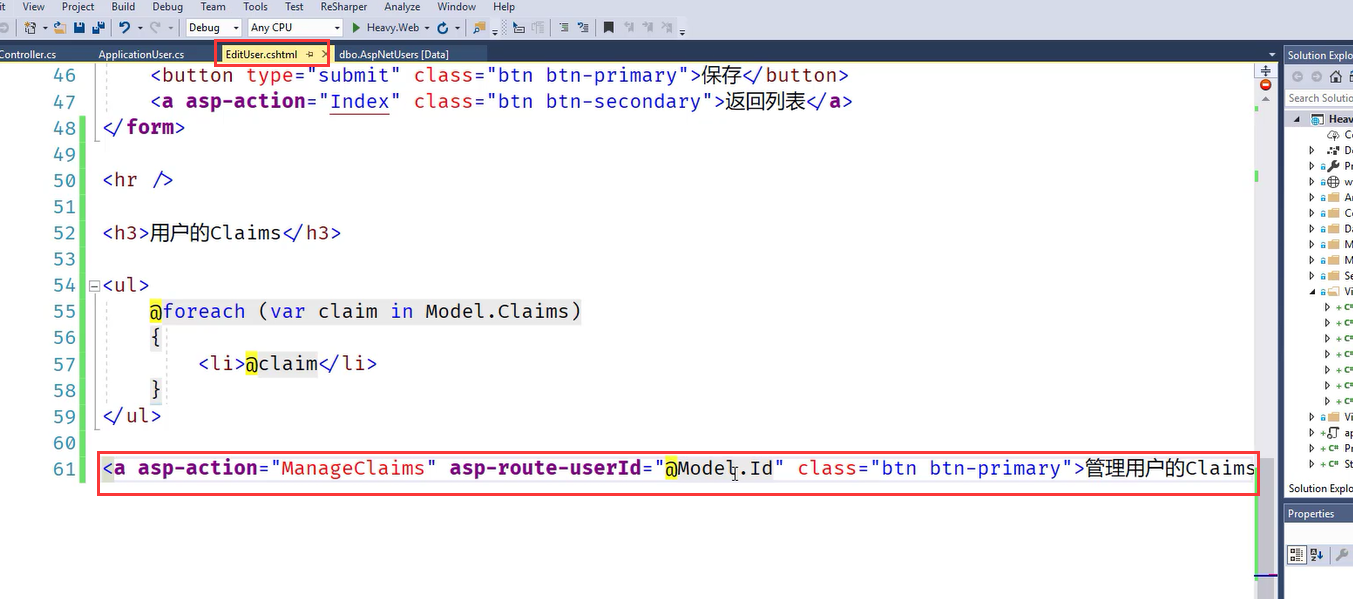1353x599 pixels.
Task: Click the "Index" asp-action value on line 47
Action: click(360, 101)
